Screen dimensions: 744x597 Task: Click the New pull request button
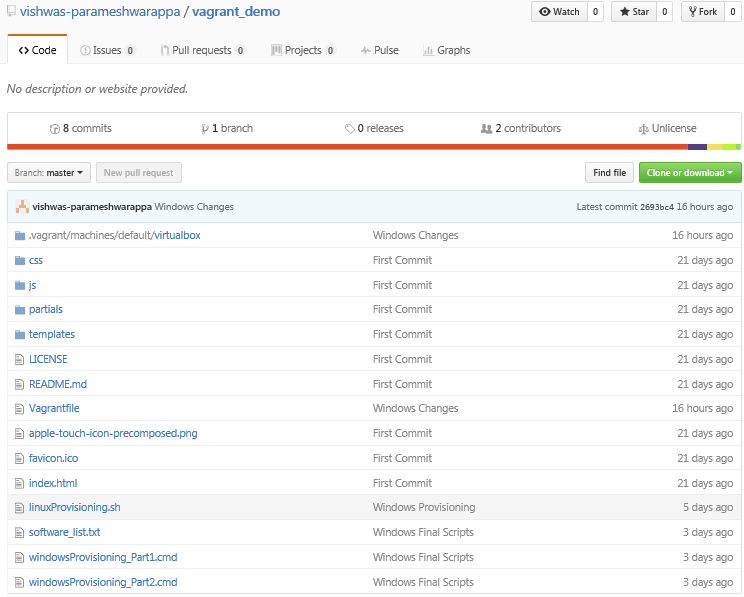pyautogui.click(x=139, y=173)
